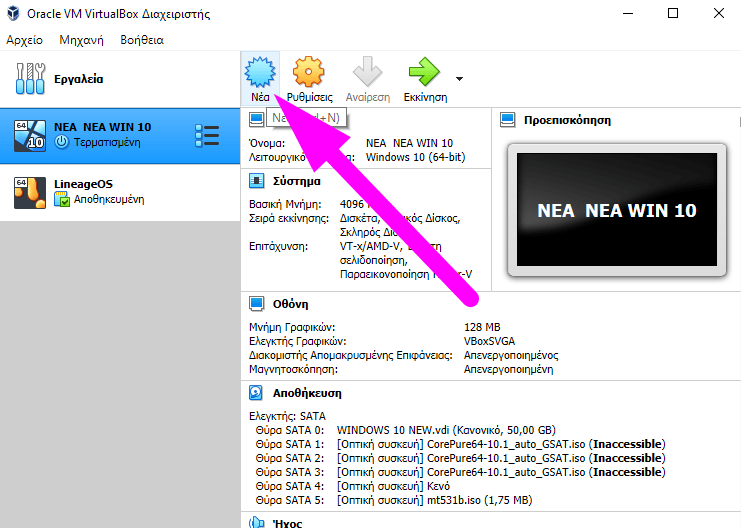Screen dimensions: 741x528
Task: Click the Απομακρυσμένης Επιφάνειας Απενεργοποιημένος value
Action: tap(511, 355)
